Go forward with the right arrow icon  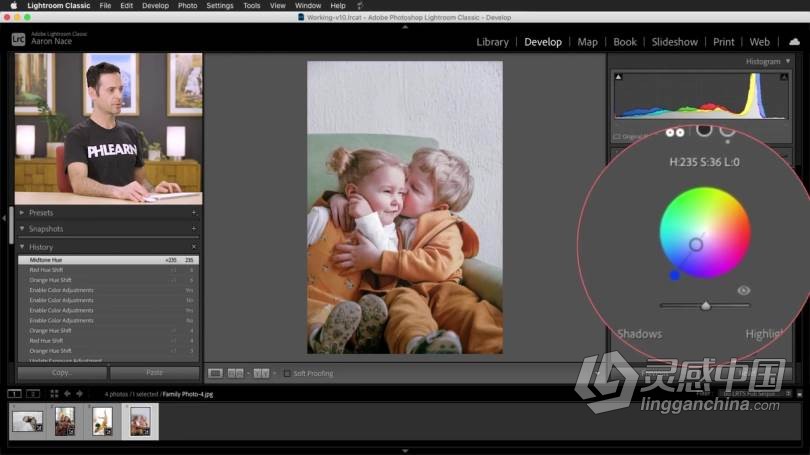click(x=80, y=394)
